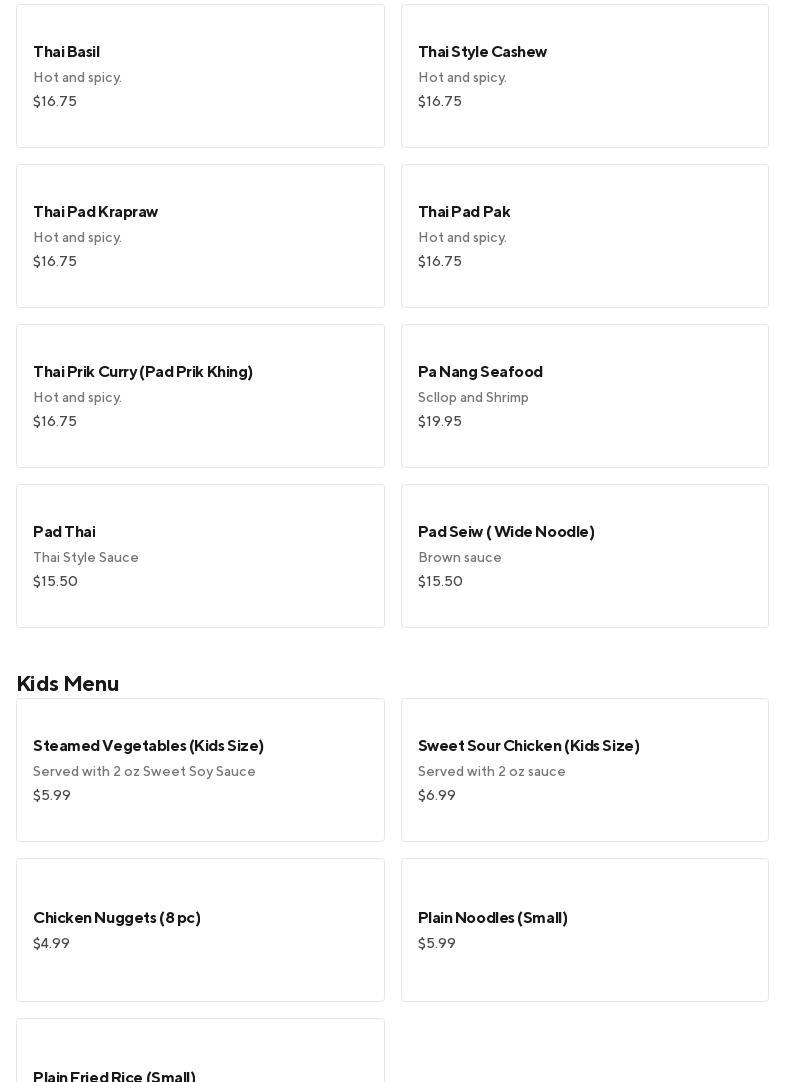Pick the Pad Thai menu item

point(200,556)
